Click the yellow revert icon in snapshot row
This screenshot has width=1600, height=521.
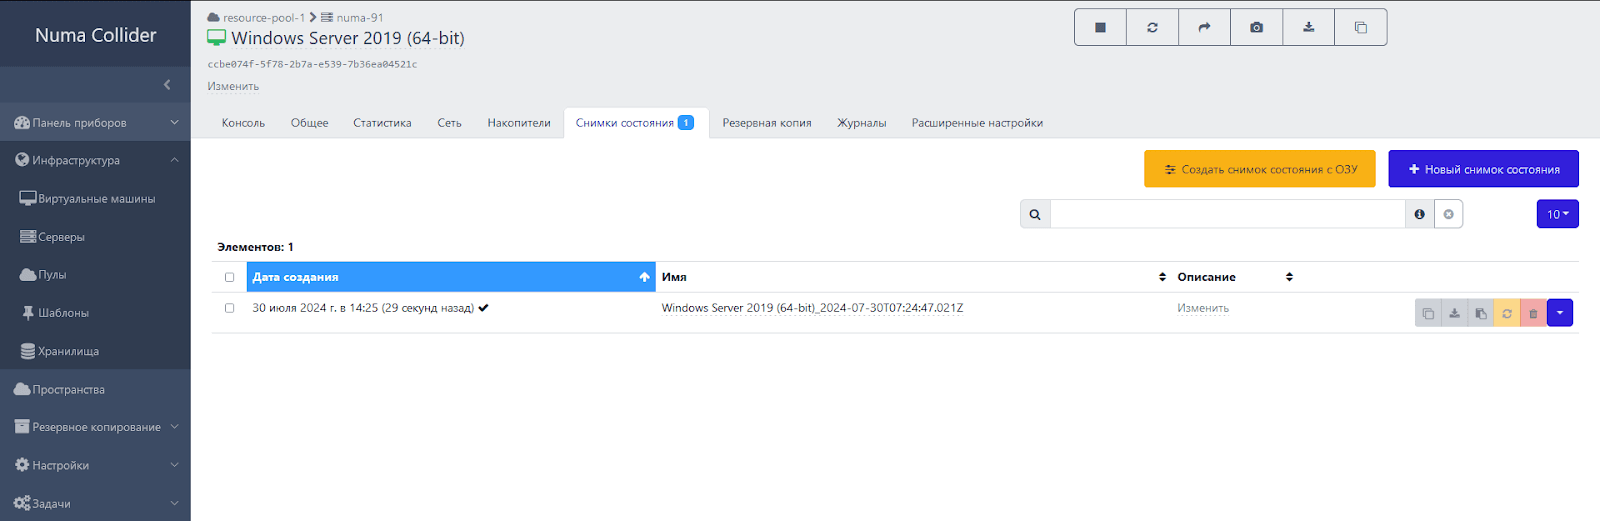point(1507,313)
